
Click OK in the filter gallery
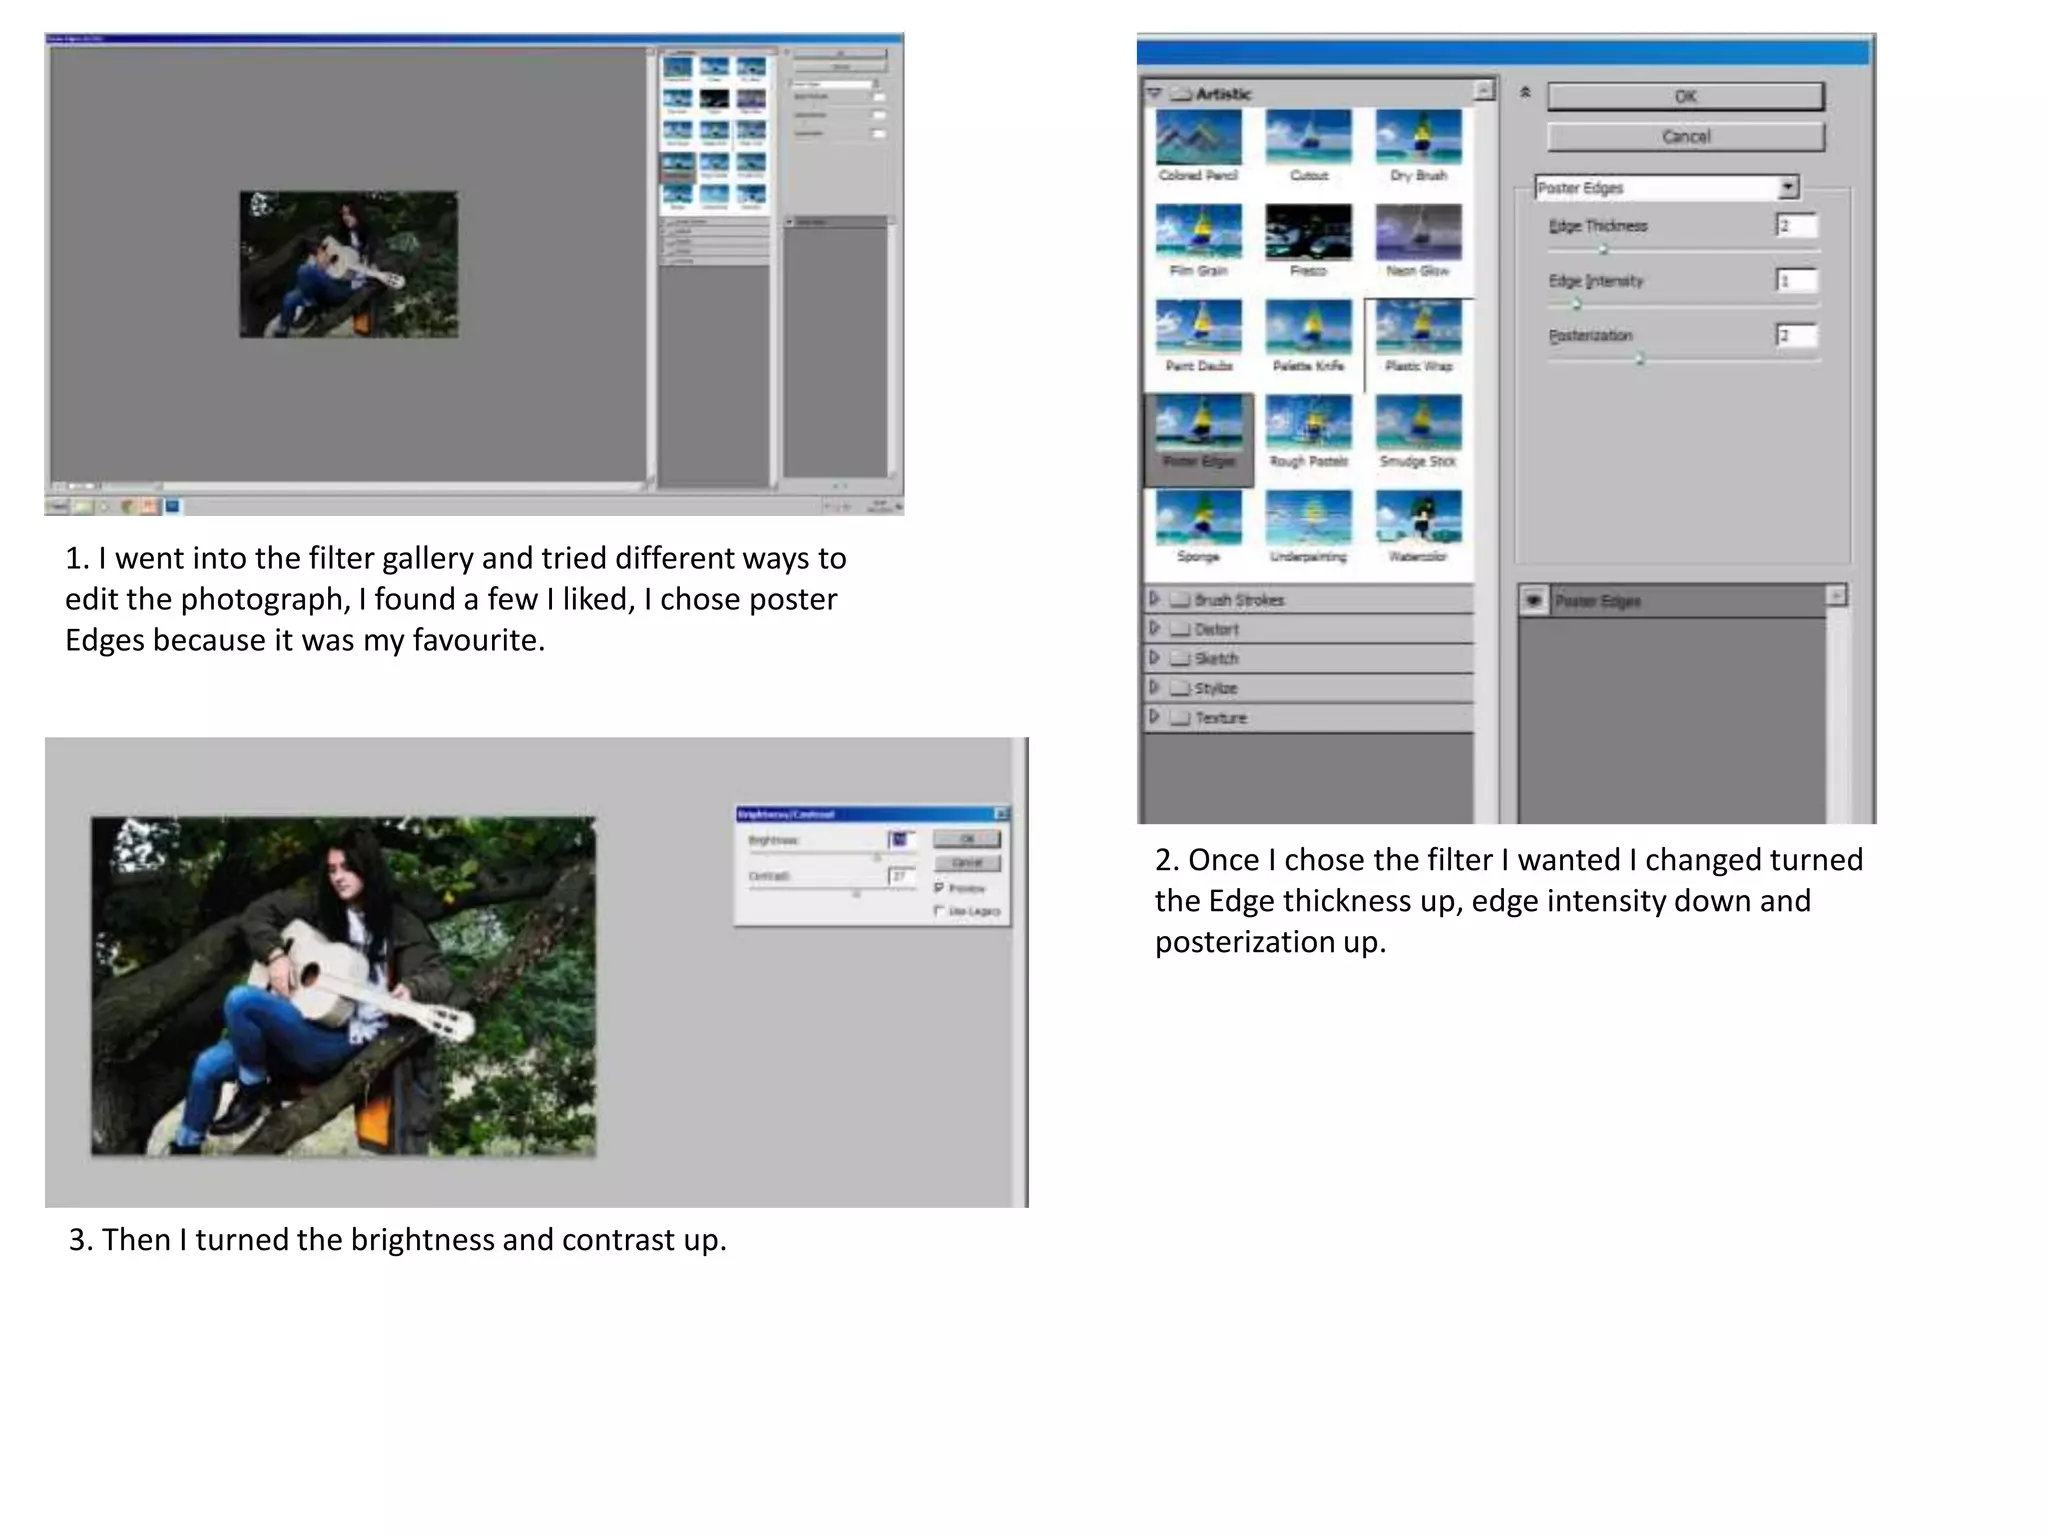point(1685,97)
